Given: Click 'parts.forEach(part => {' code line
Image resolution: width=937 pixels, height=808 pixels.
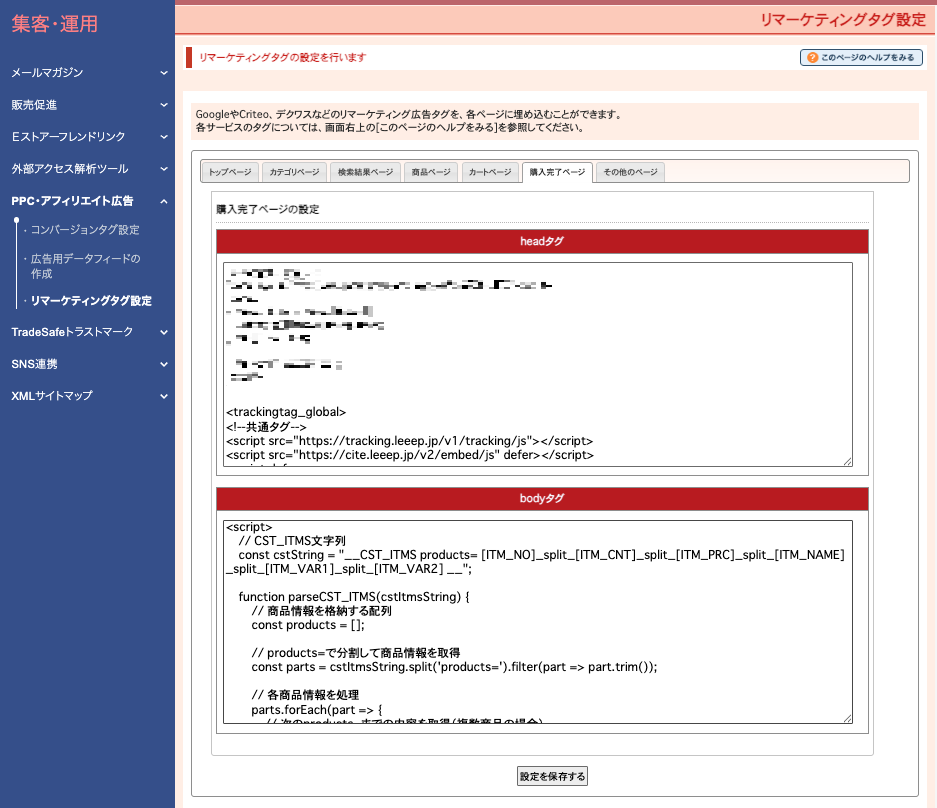Looking at the screenshot, I should pyautogui.click(x=317, y=710).
